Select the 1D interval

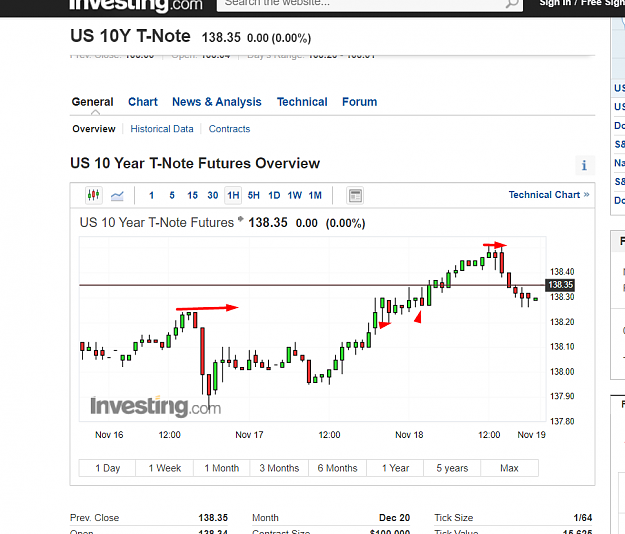[274, 195]
